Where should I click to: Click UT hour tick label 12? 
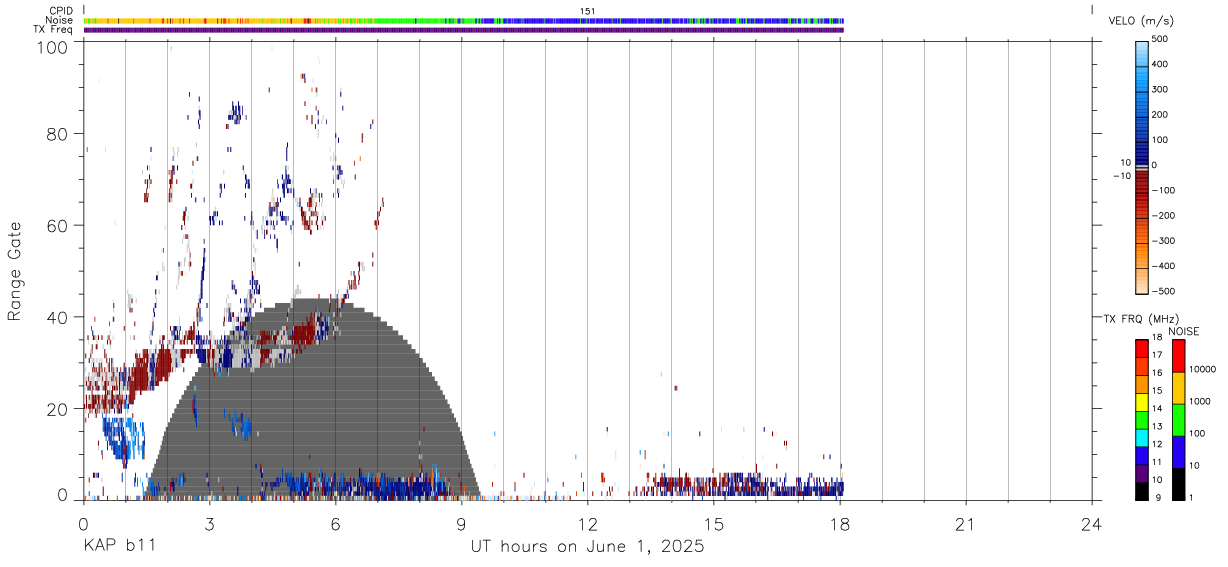[587, 524]
